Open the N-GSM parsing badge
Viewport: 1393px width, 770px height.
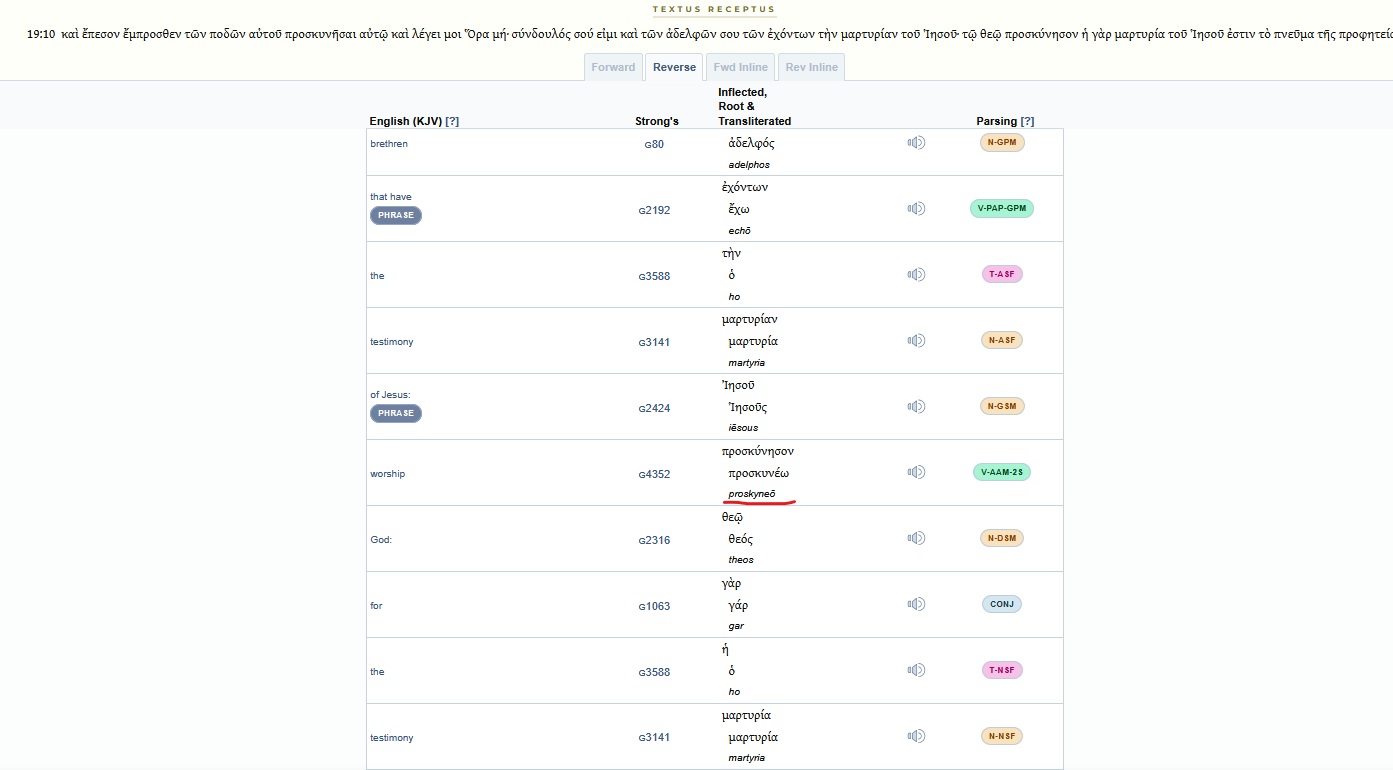(1003, 407)
